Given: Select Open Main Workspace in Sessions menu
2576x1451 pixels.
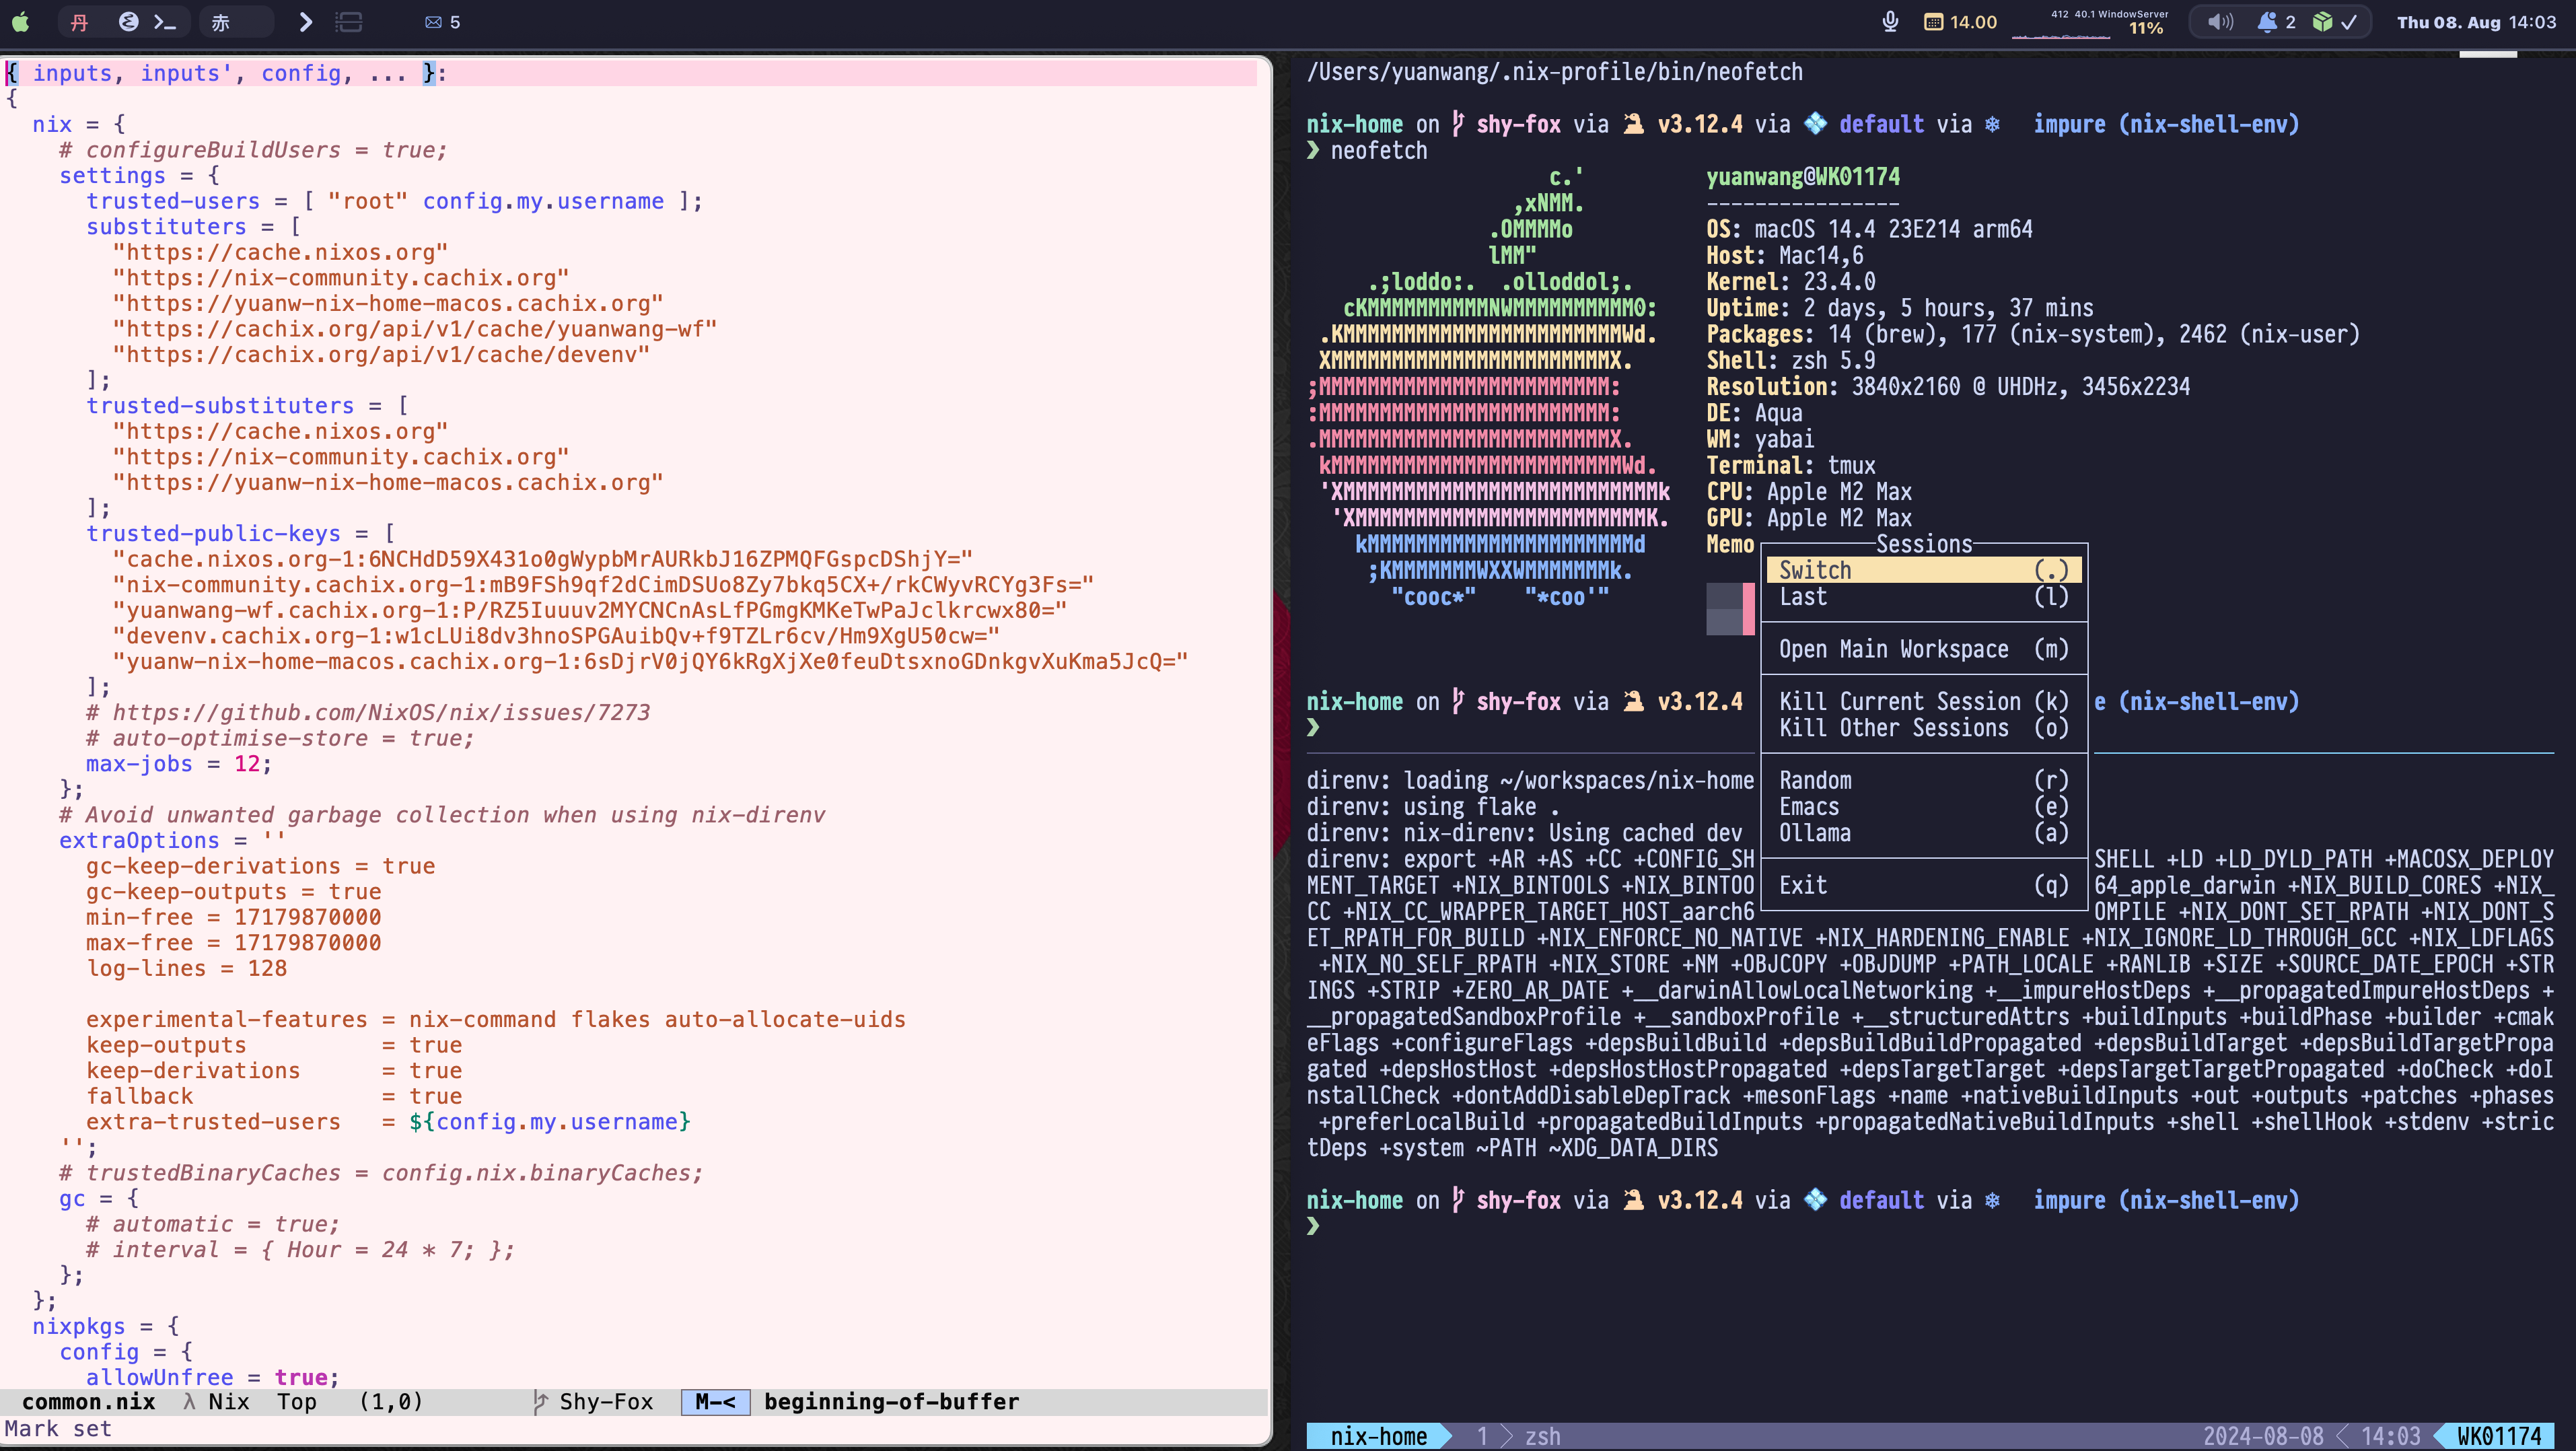Looking at the screenshot, I should [1924, 649].
